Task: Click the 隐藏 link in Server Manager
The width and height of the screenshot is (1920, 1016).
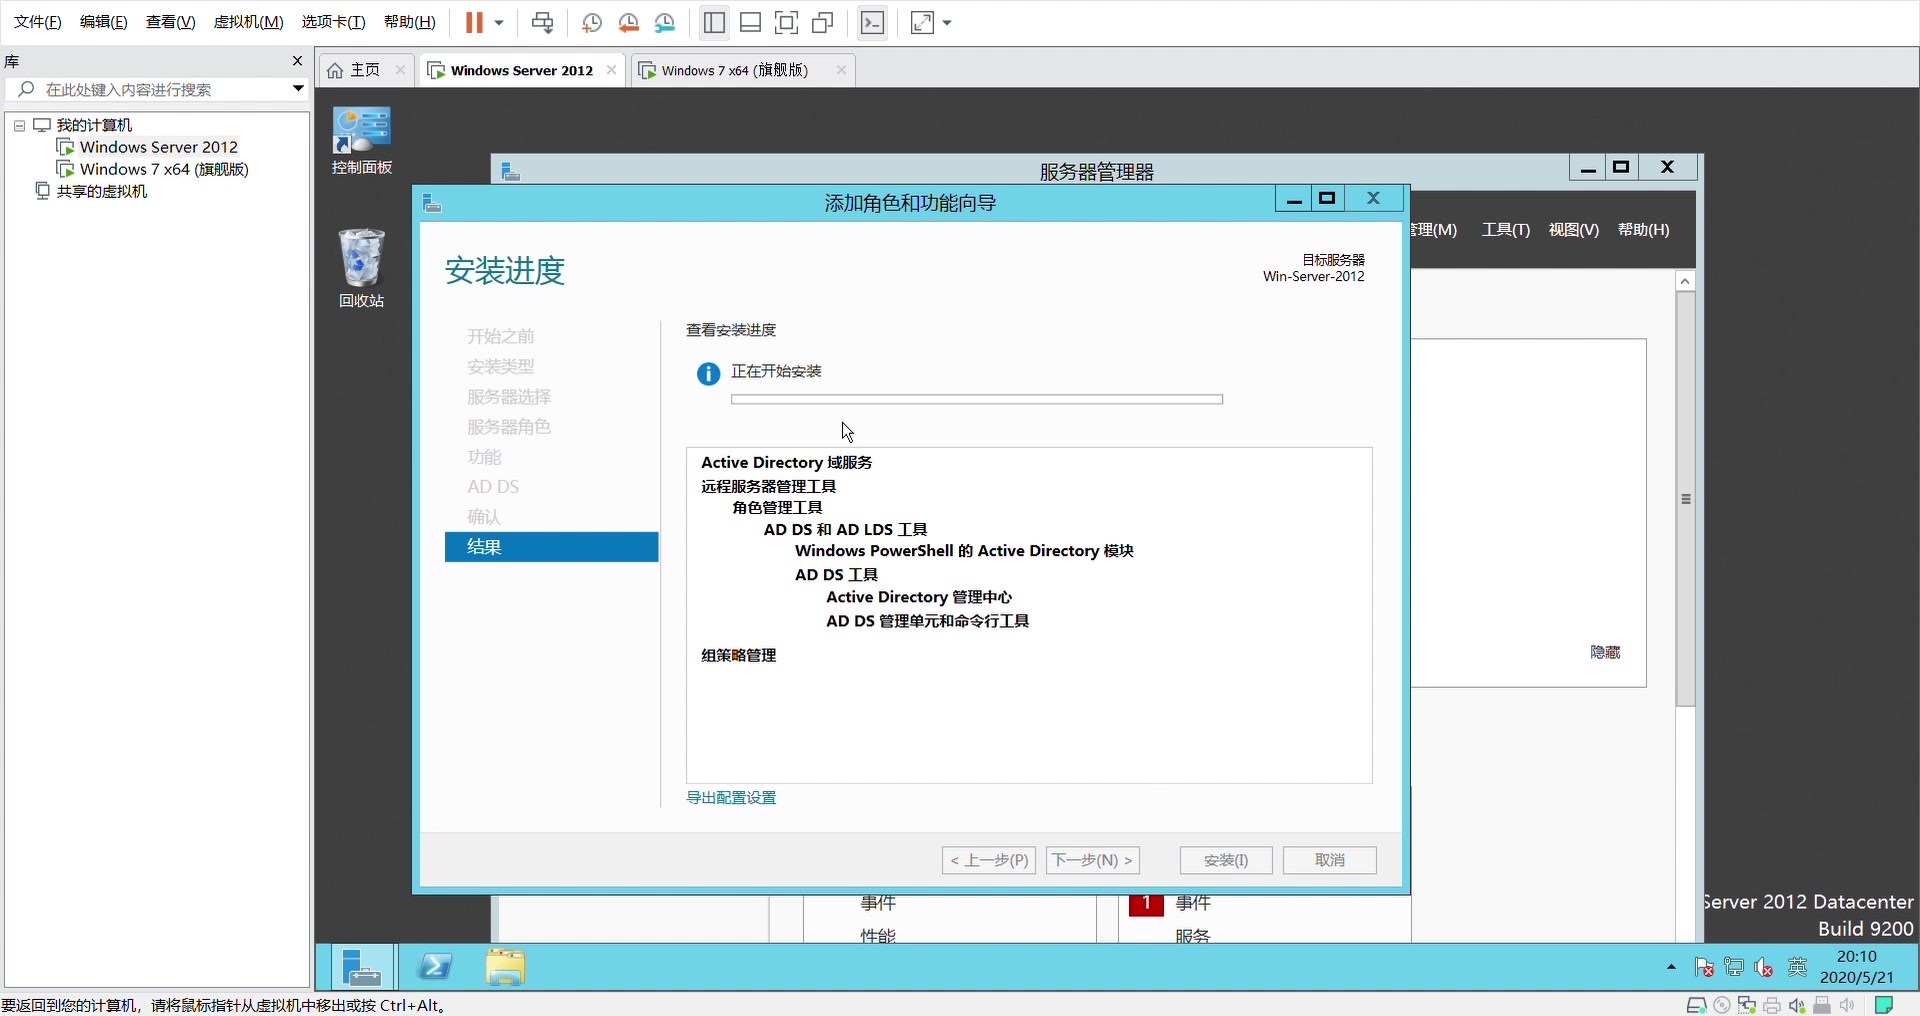Action: (x=1605, y=652)
